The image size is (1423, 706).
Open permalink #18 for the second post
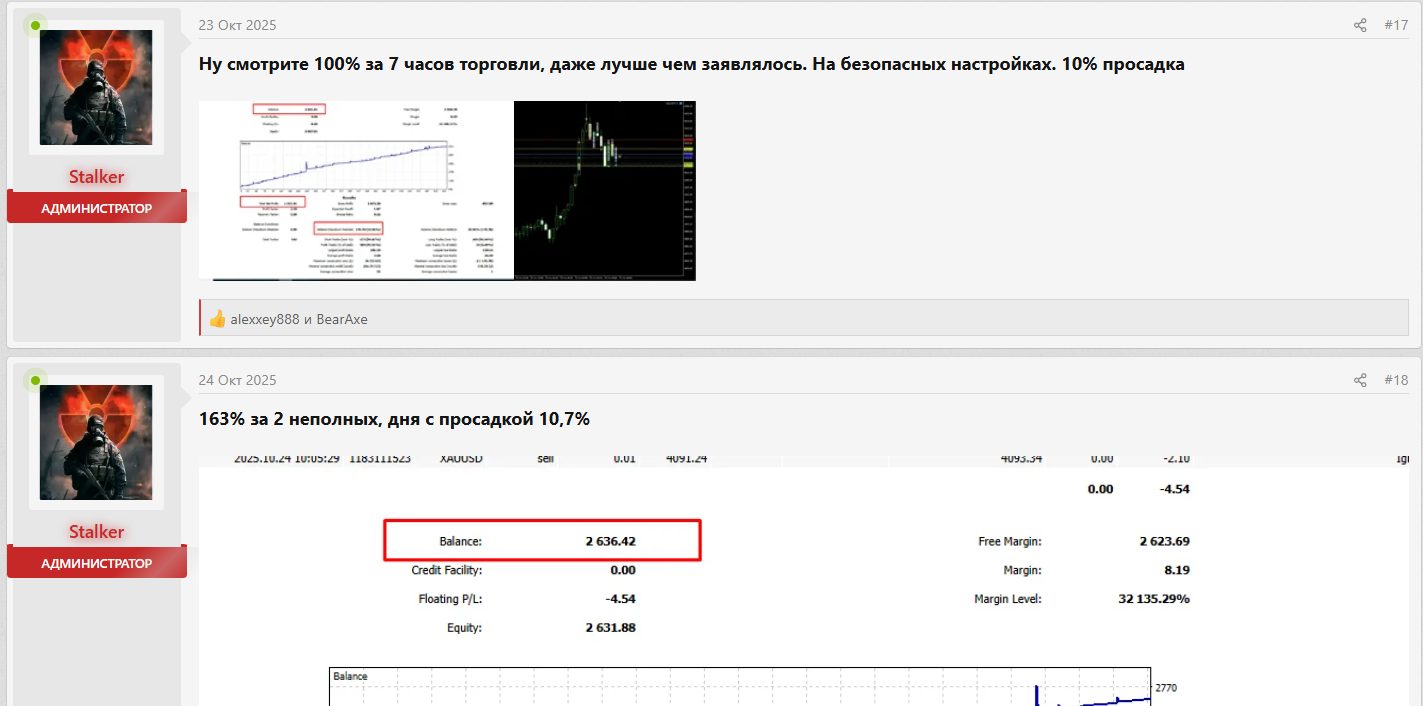pos(1396,380)
